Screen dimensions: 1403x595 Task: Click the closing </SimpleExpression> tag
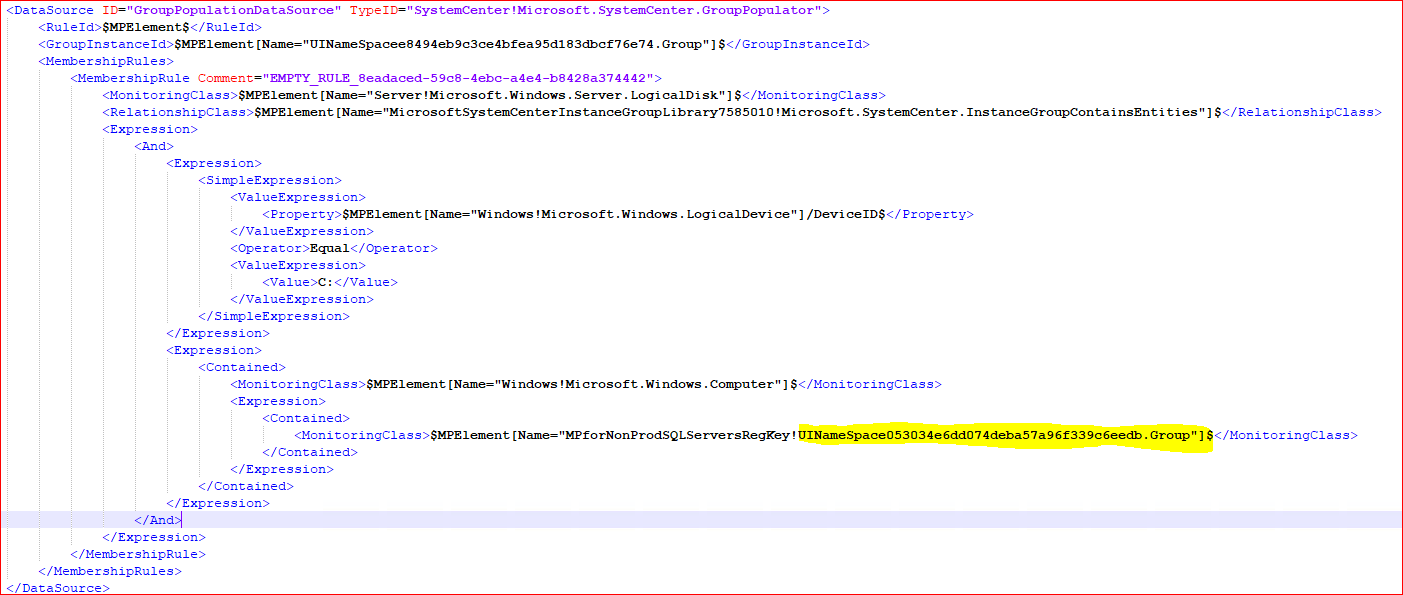coord(273,316)
